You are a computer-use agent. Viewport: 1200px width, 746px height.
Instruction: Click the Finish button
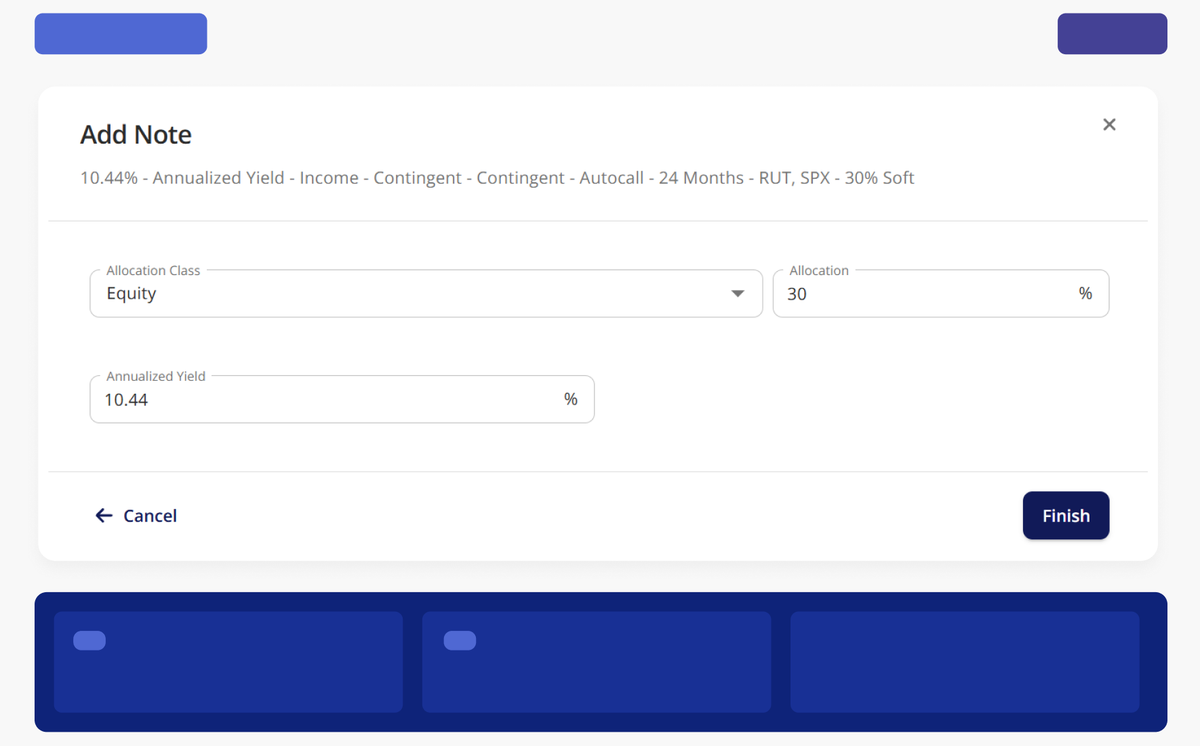point(1066,516)
